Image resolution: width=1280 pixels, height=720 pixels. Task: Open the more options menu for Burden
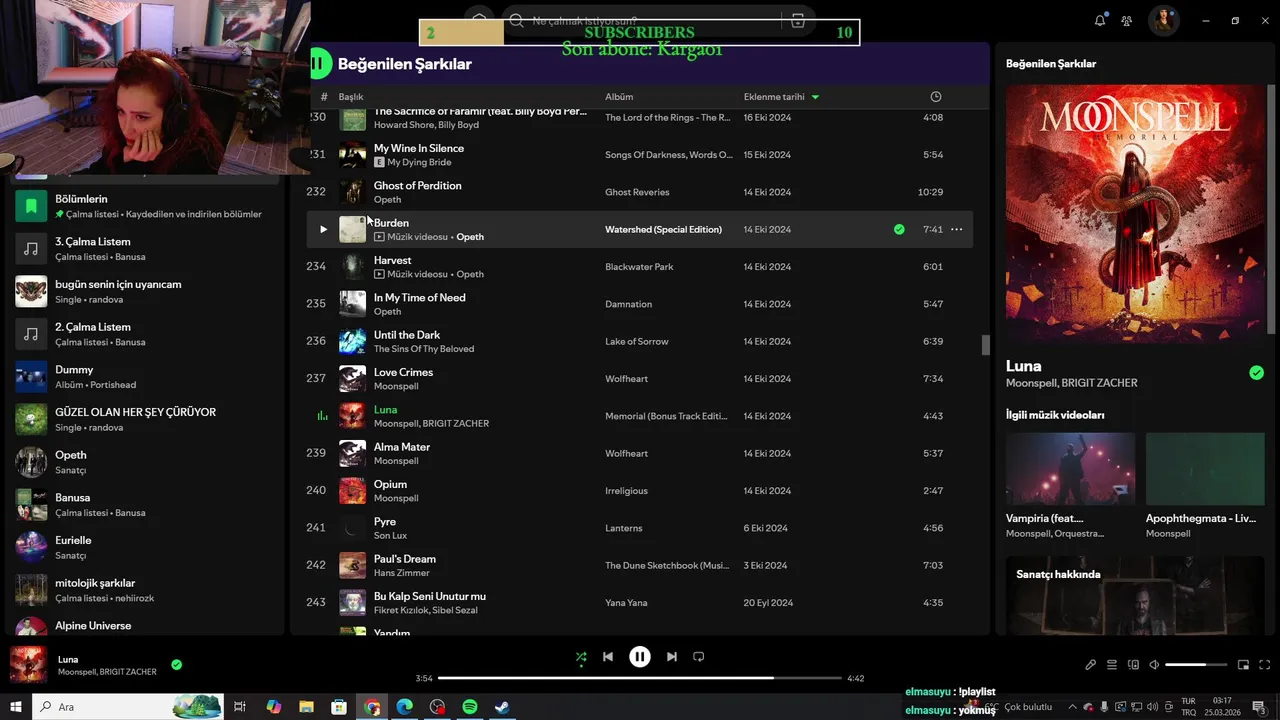(956, 229)
